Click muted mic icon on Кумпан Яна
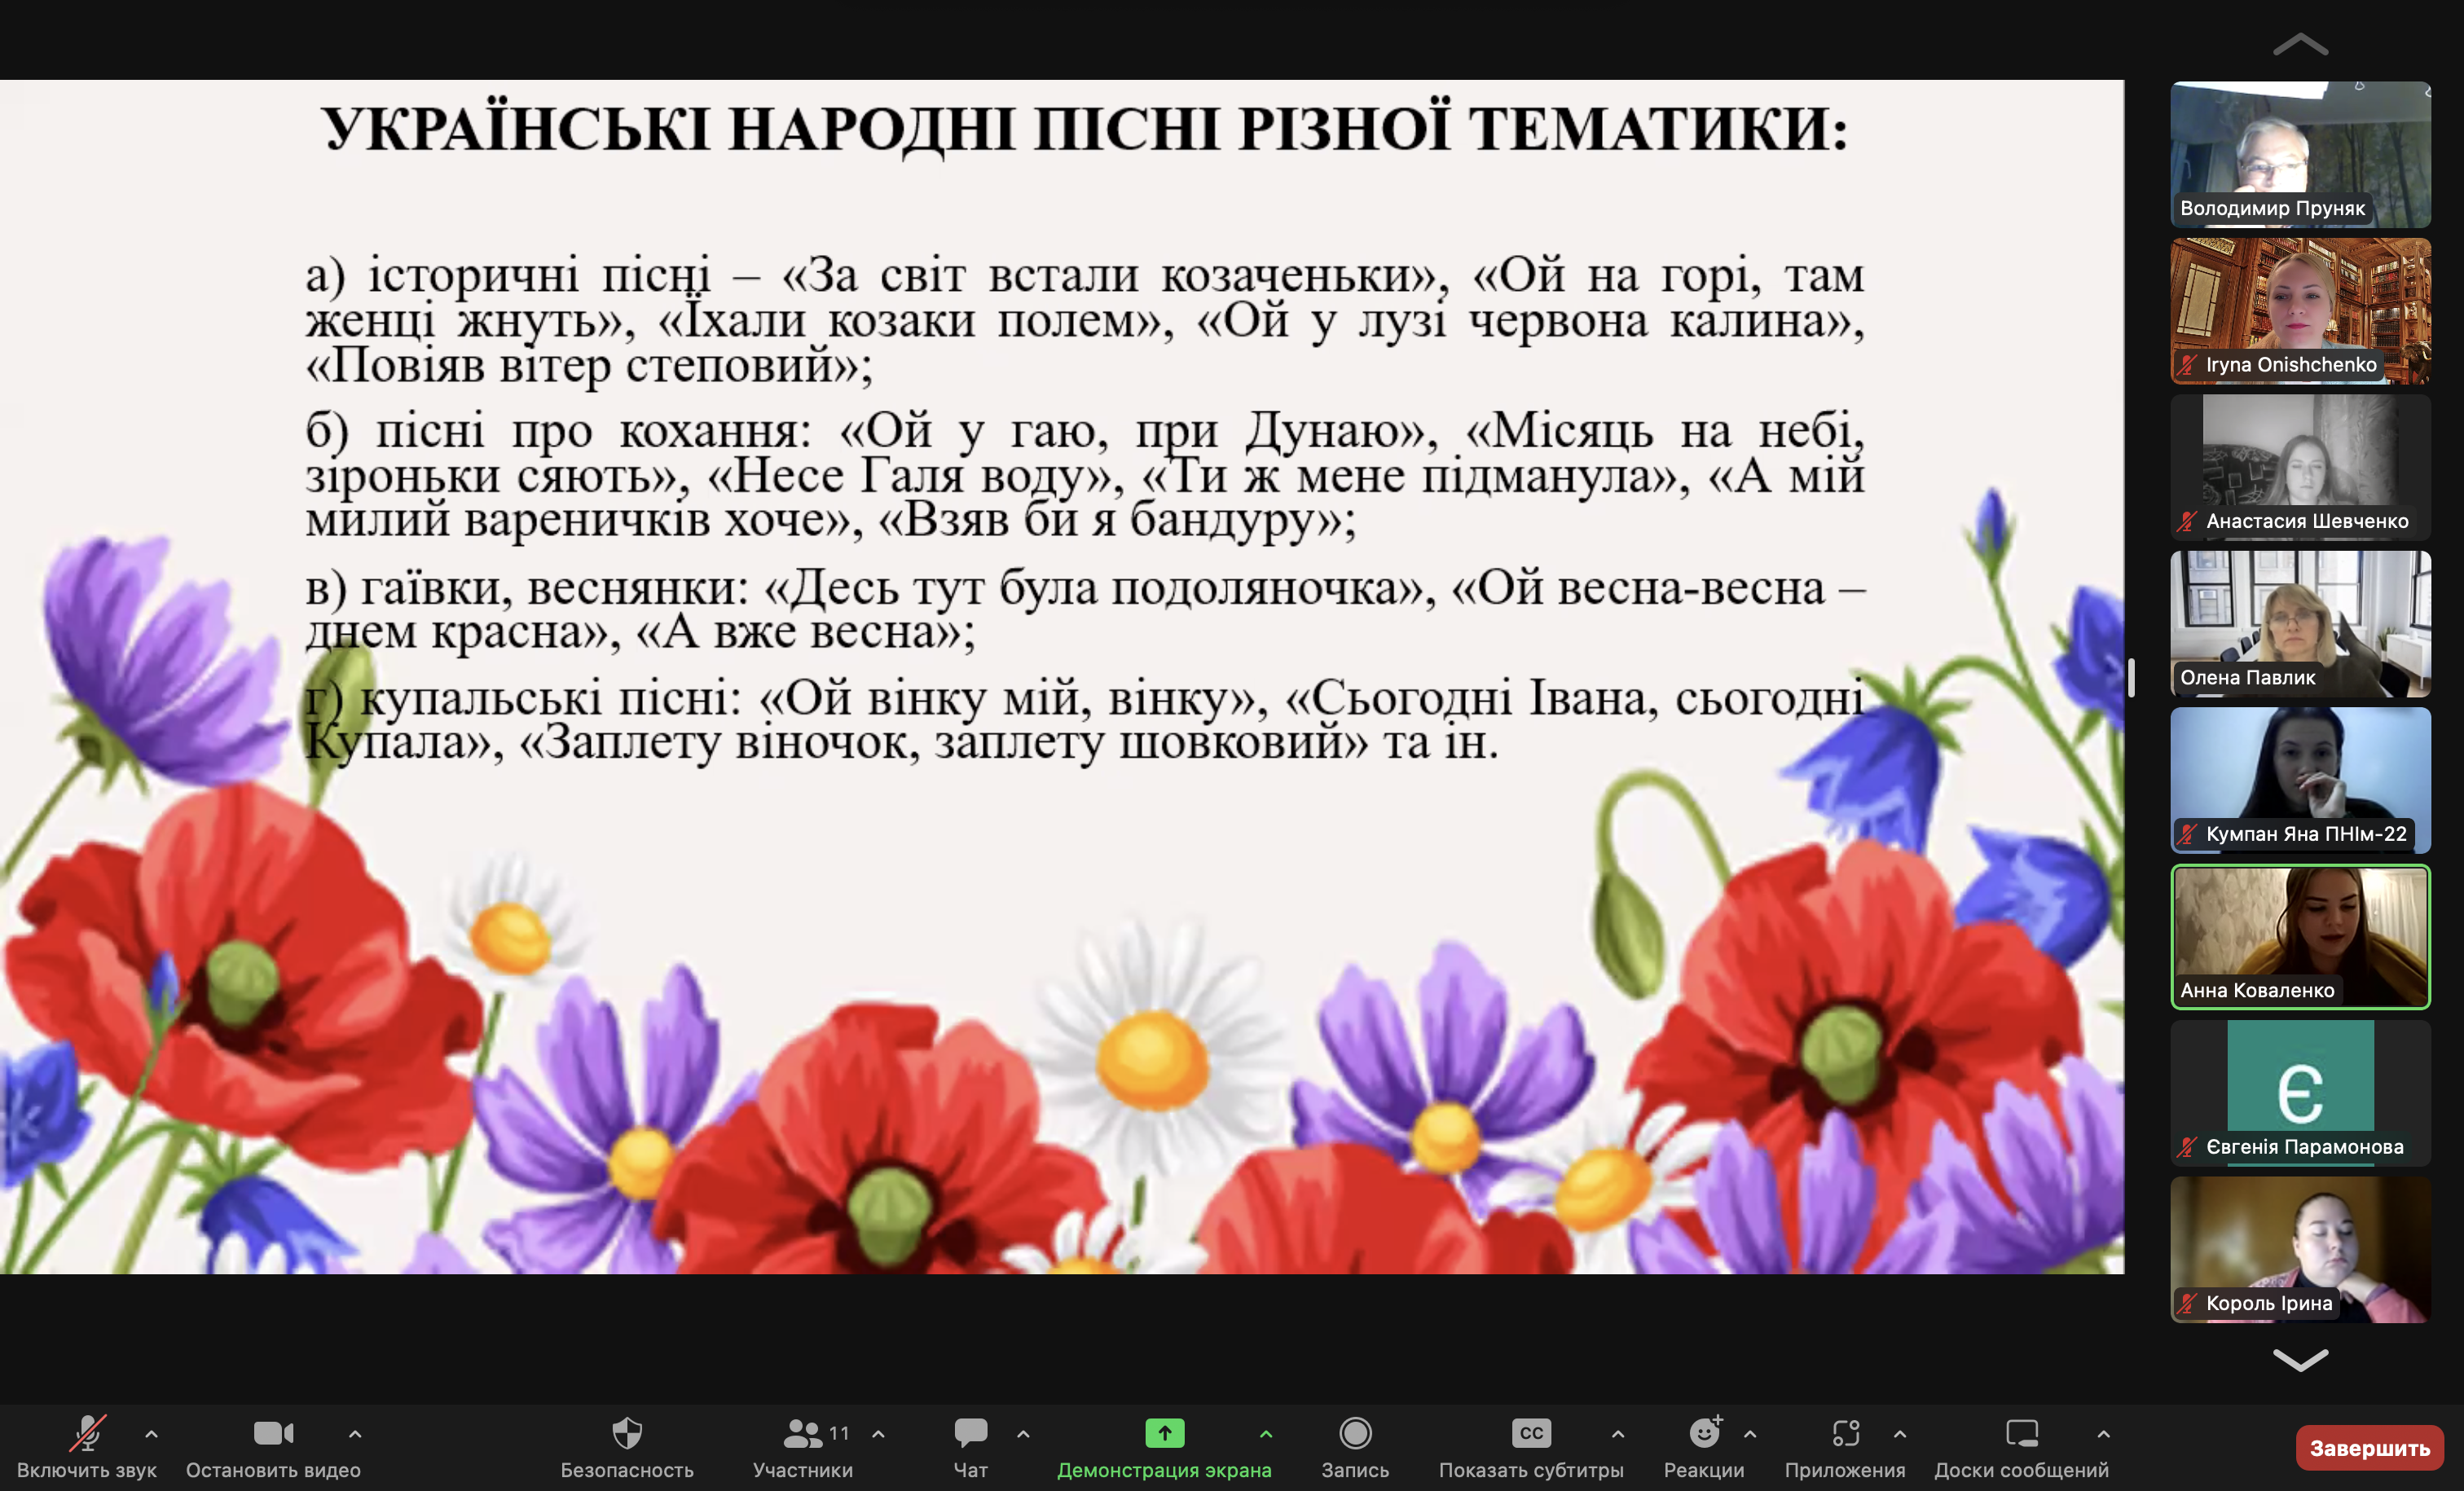 [2188, 834]
